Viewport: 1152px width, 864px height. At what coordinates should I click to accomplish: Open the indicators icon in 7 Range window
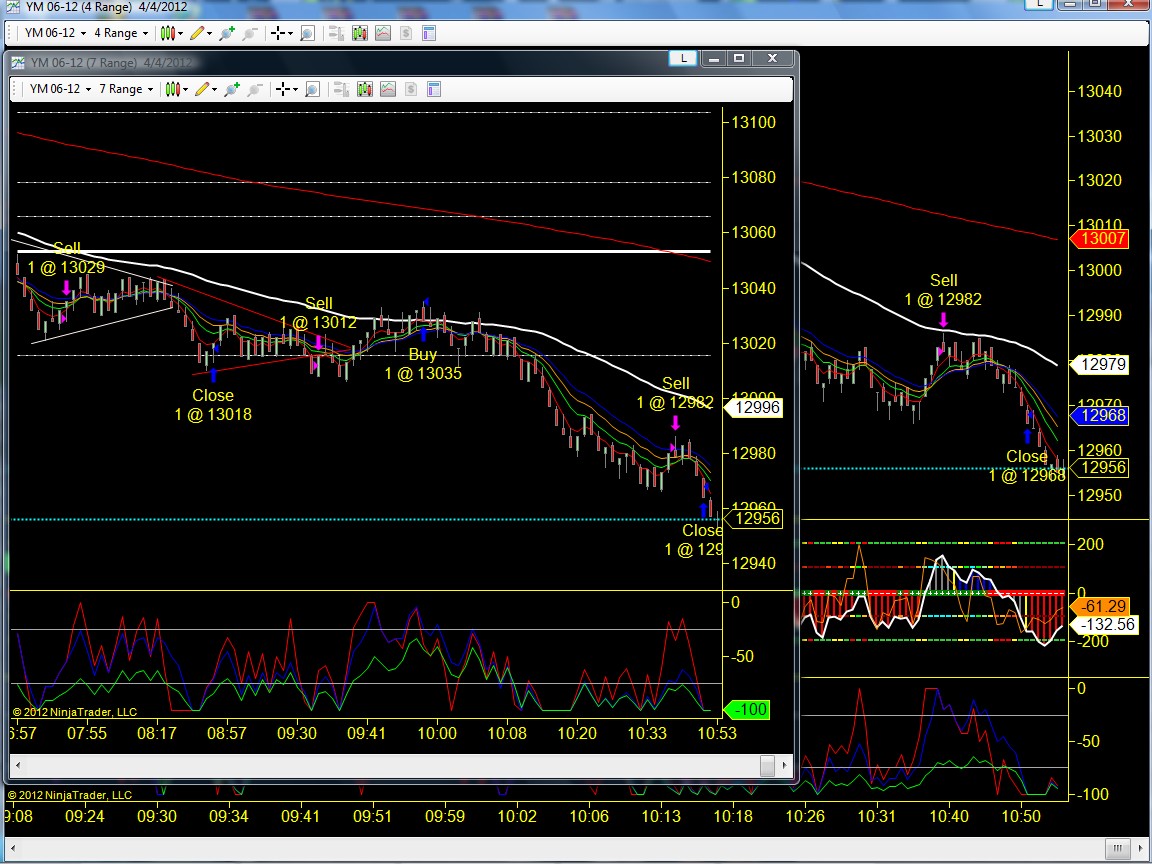(x=388, y=89)
